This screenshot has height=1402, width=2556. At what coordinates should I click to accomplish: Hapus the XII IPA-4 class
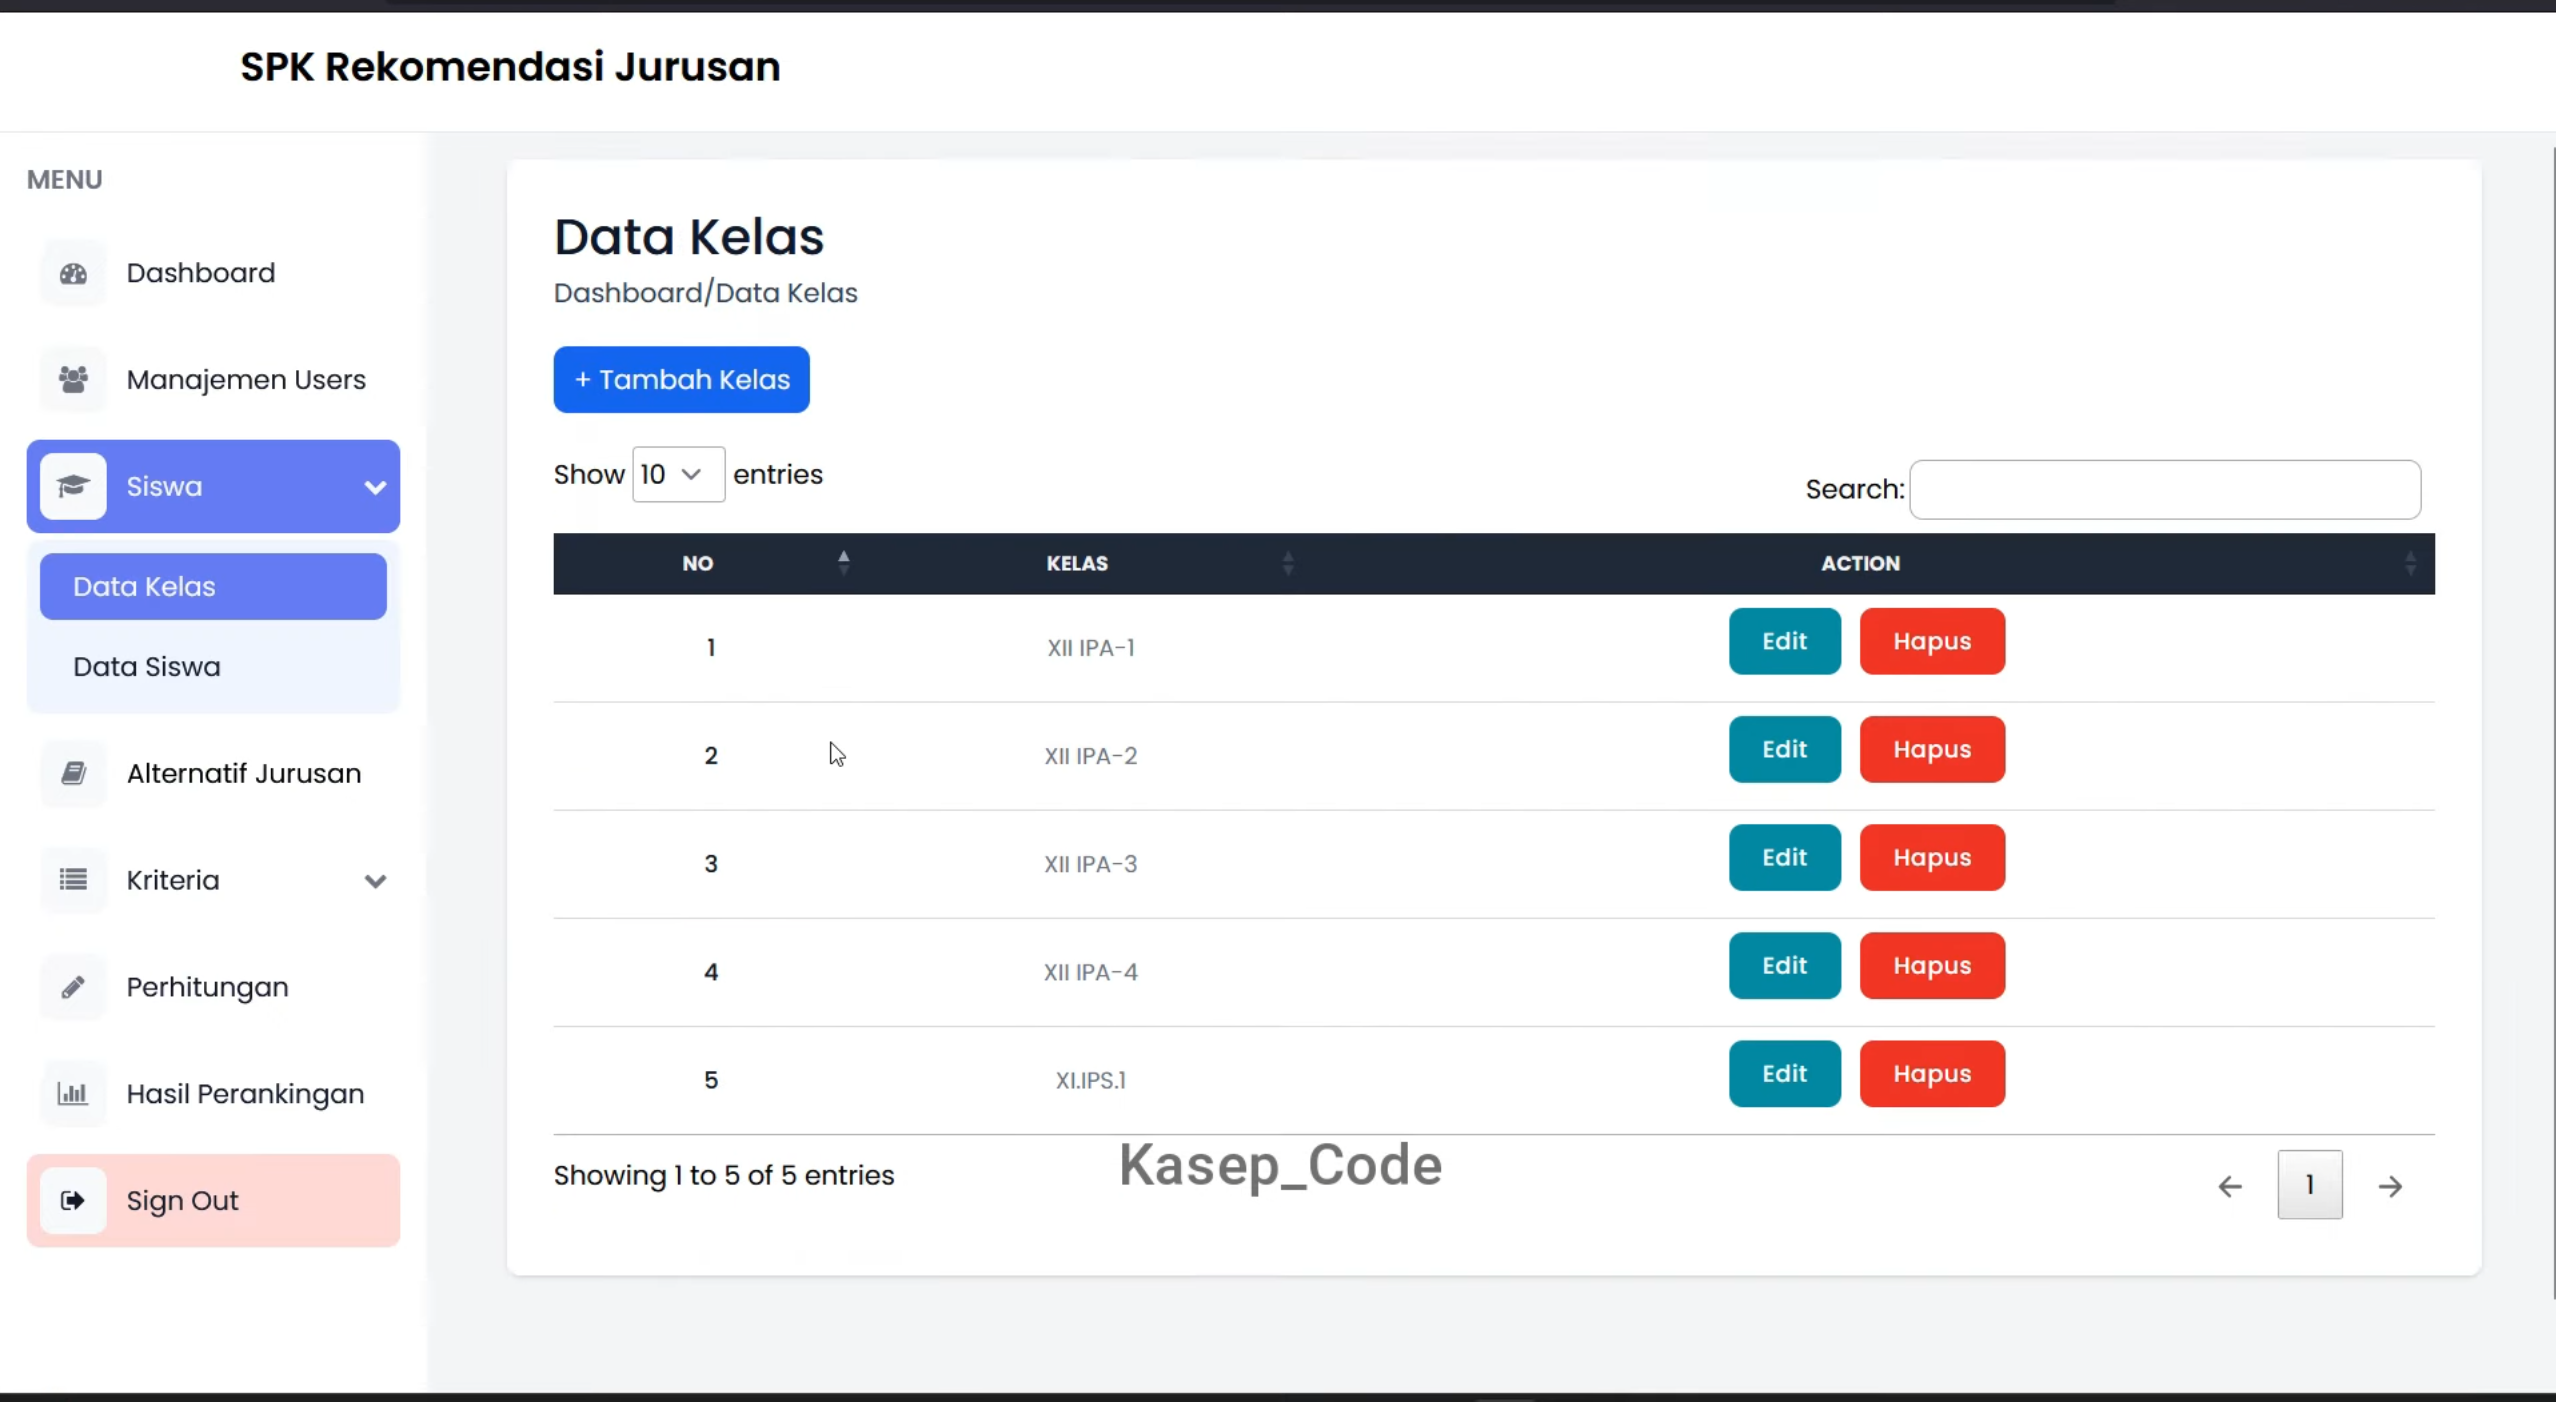[1932, 965]
